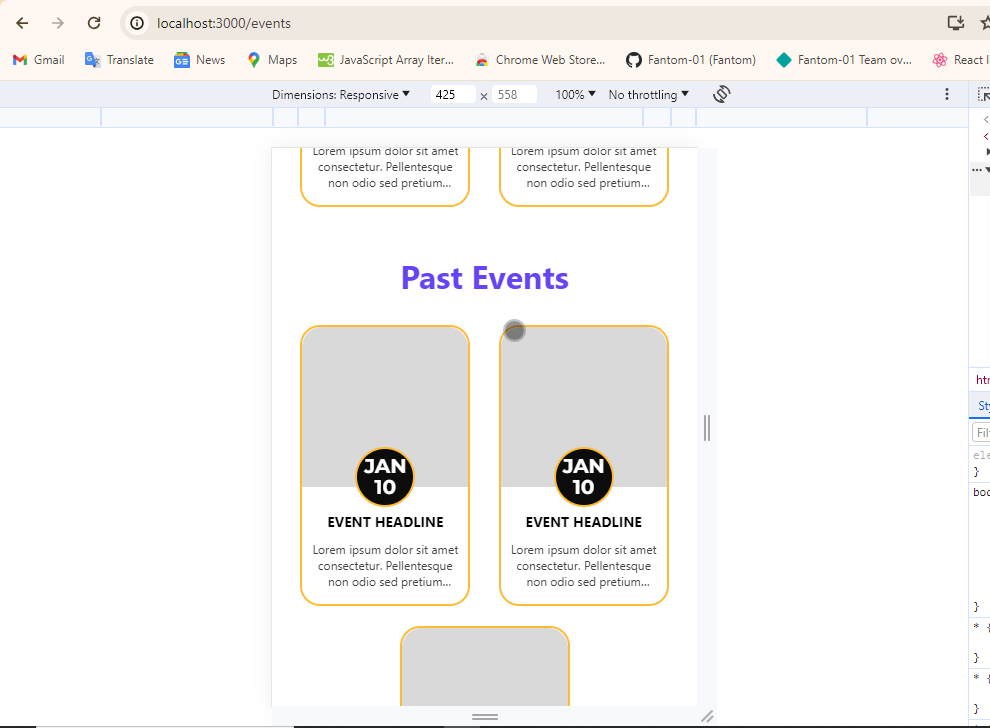Click EVENT HEADLINE on left card
Image resolution: width=990 pixels, height=728 pixels.
pos(385,522)
